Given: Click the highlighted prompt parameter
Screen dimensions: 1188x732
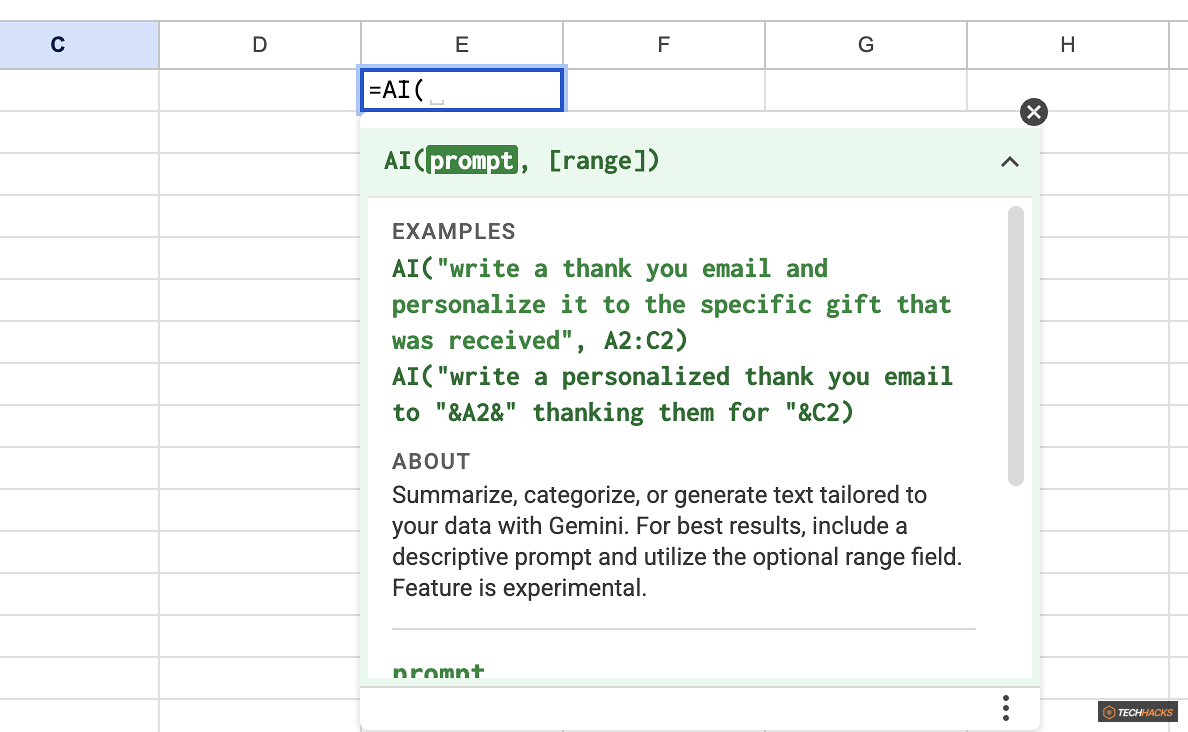Looking at the screenshot, I should click(473, 160).
